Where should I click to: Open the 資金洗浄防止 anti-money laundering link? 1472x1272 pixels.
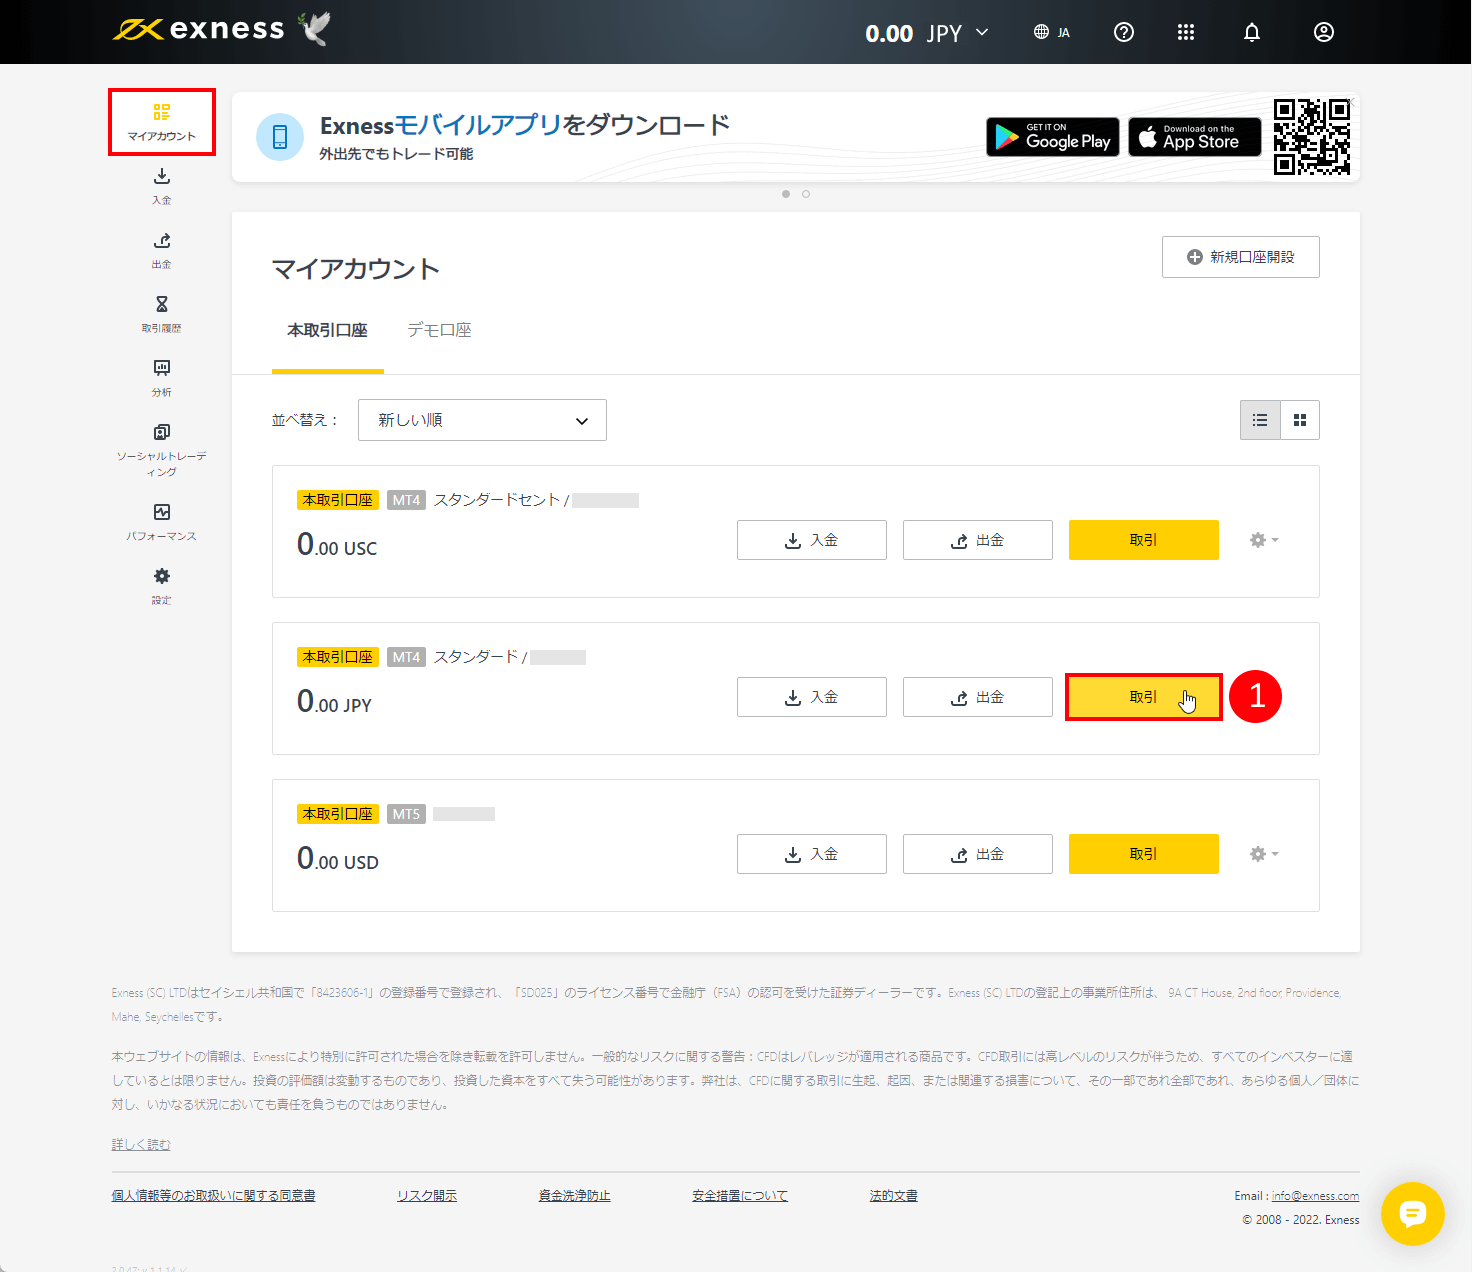click(574, 1195)
